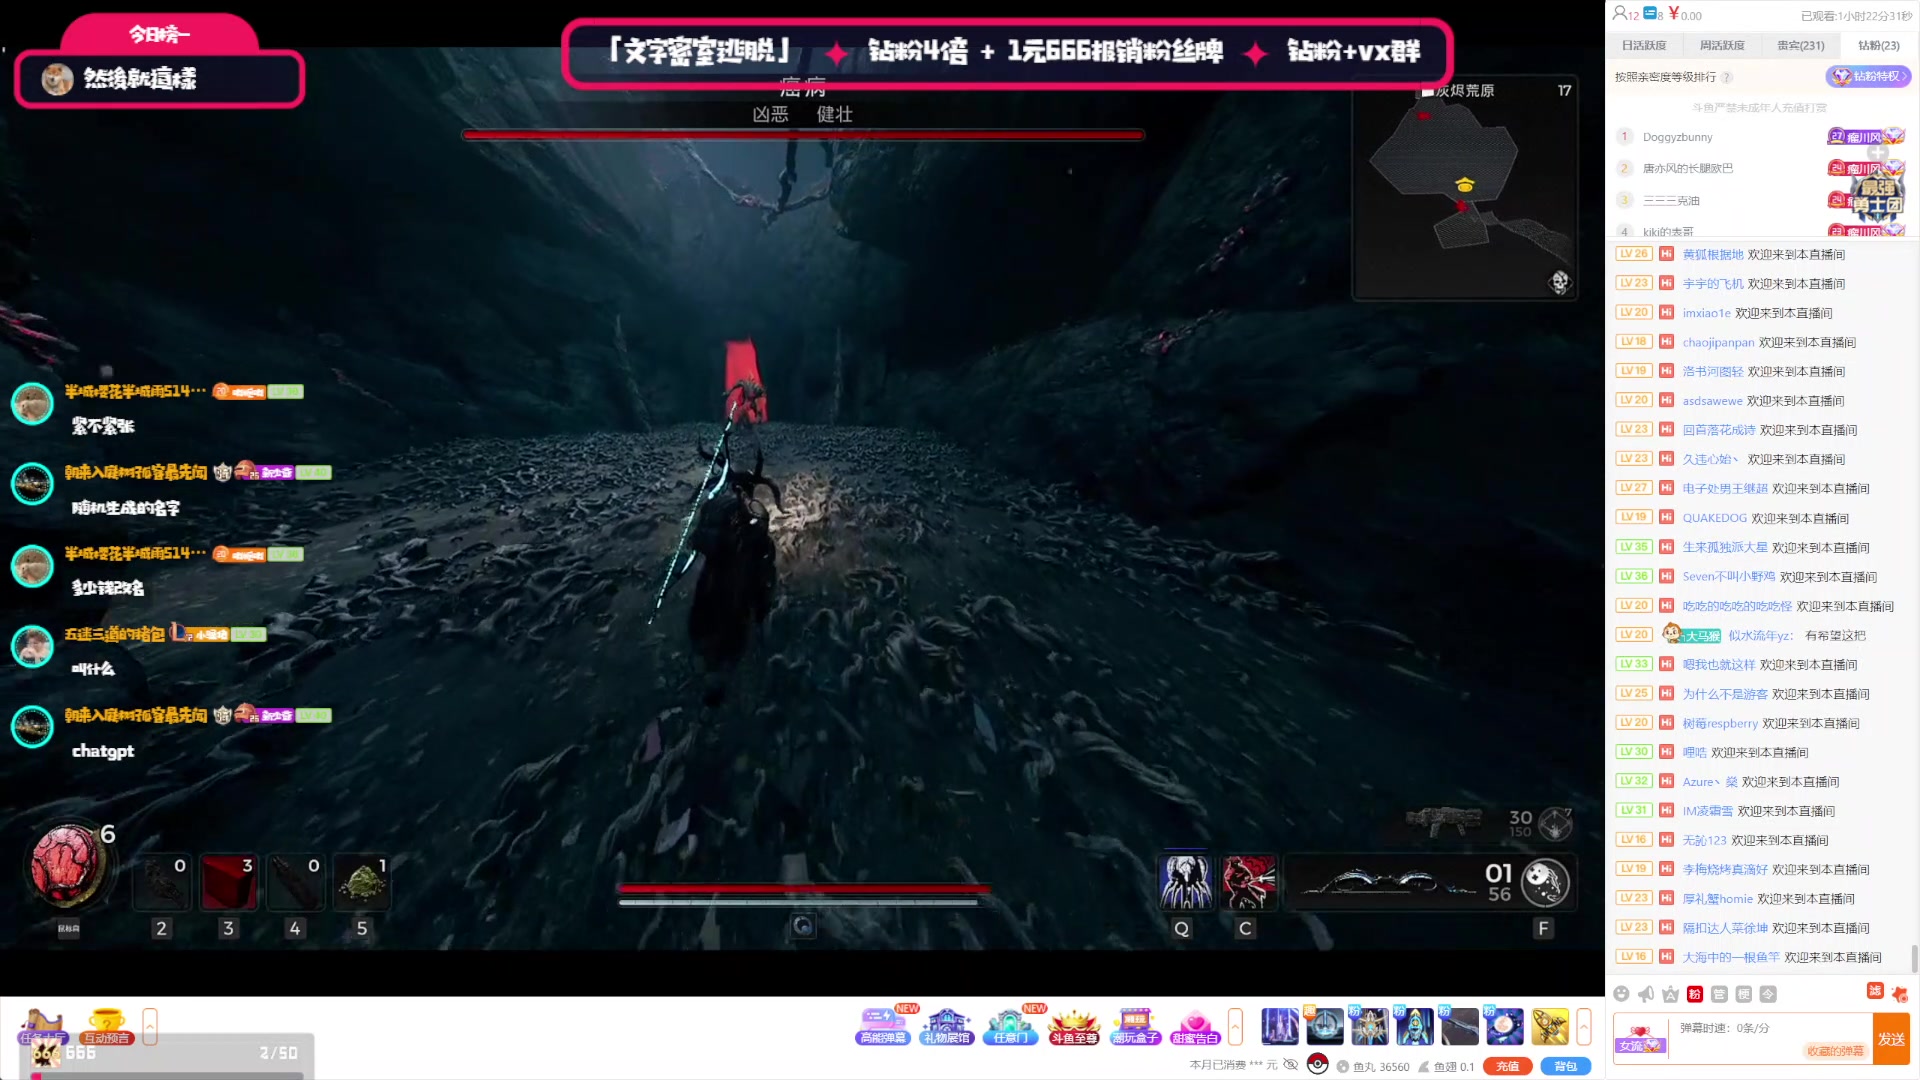Click username chaojipanpan in chat
The image size is (1920, 1080).
1718,342
